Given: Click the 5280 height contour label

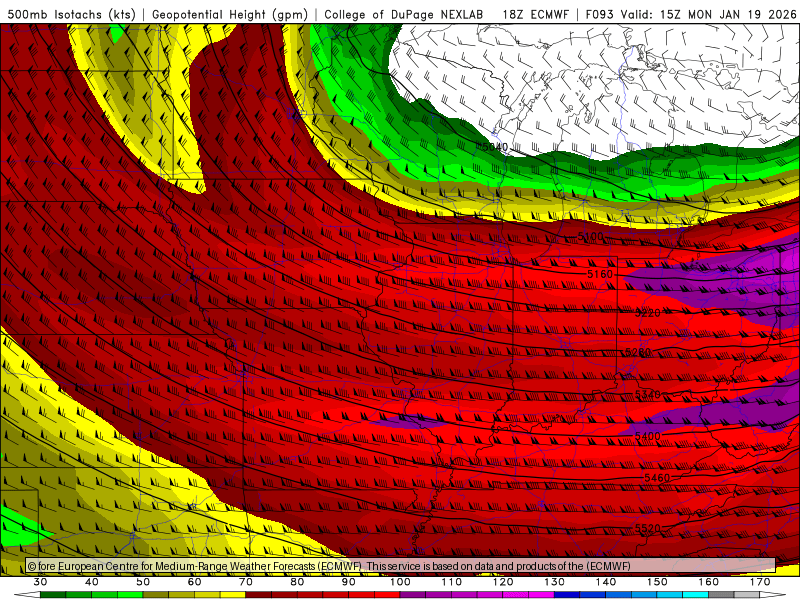Looking at the screenshot, I should pyautogui.click(x=638, y=353).
